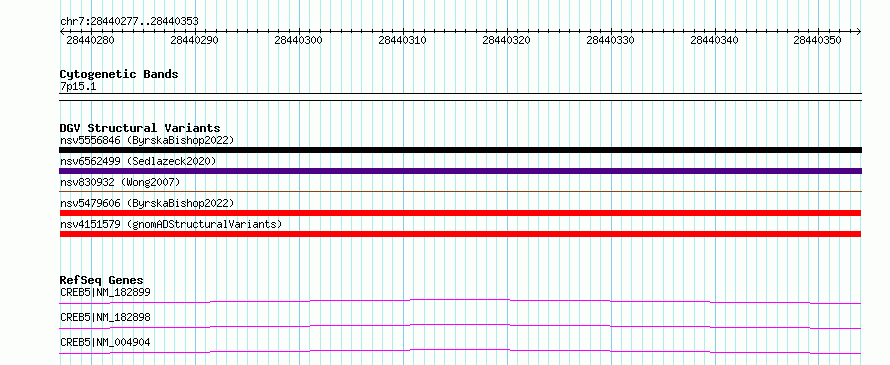Select the red nsv5479606 variant bar
The height and width of the screenshot is (365, 890).
point(460,213)
